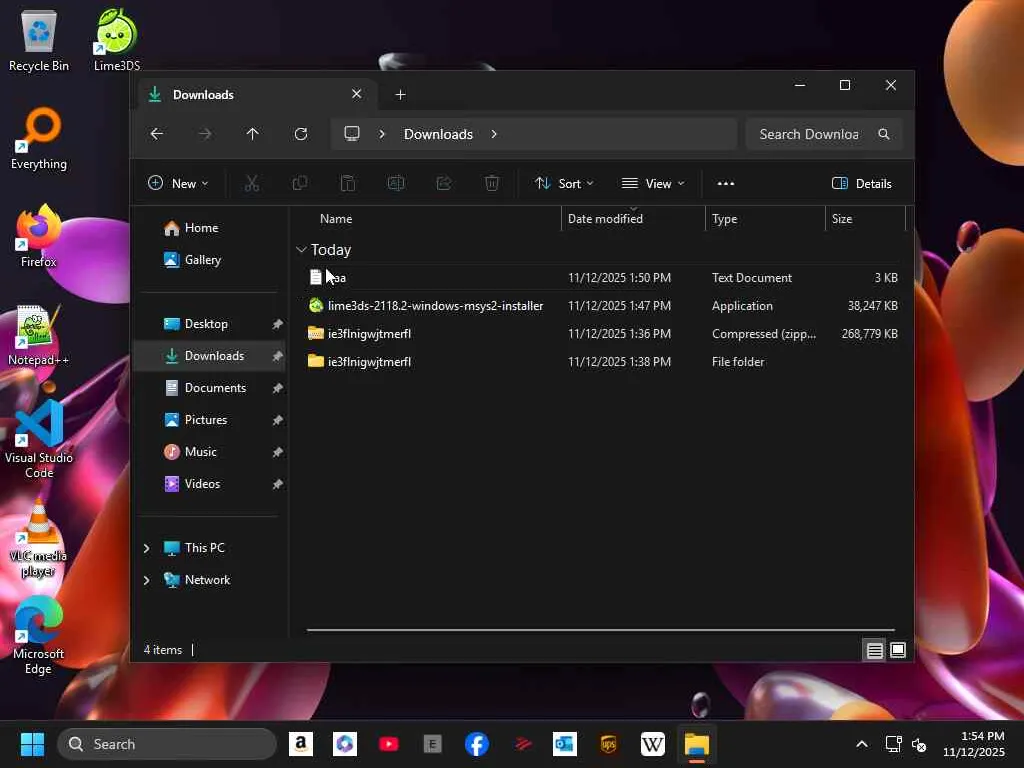The image size is (1024, 768).
Task: Select the Everything desktop icon
Action: 39,138
